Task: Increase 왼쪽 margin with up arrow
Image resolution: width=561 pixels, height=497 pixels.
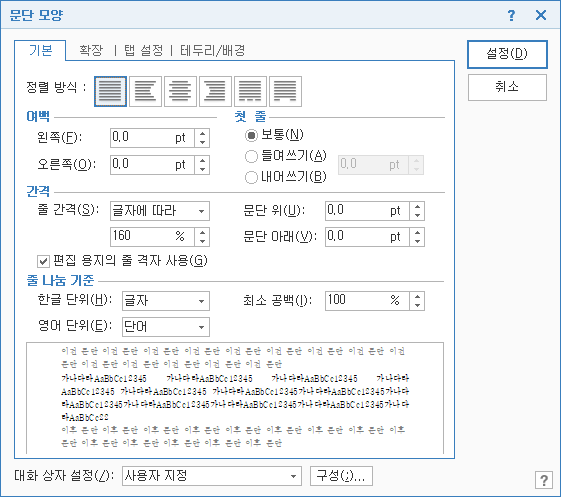Action: tap(202, 134)
